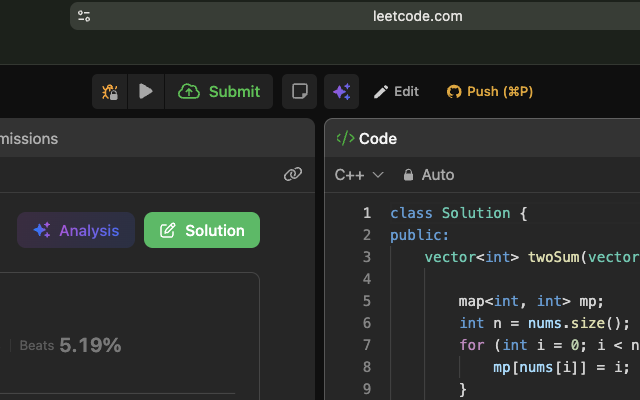Click the green Solution button
Viewport: 640px width, 400px height.
tap(202, 230)
